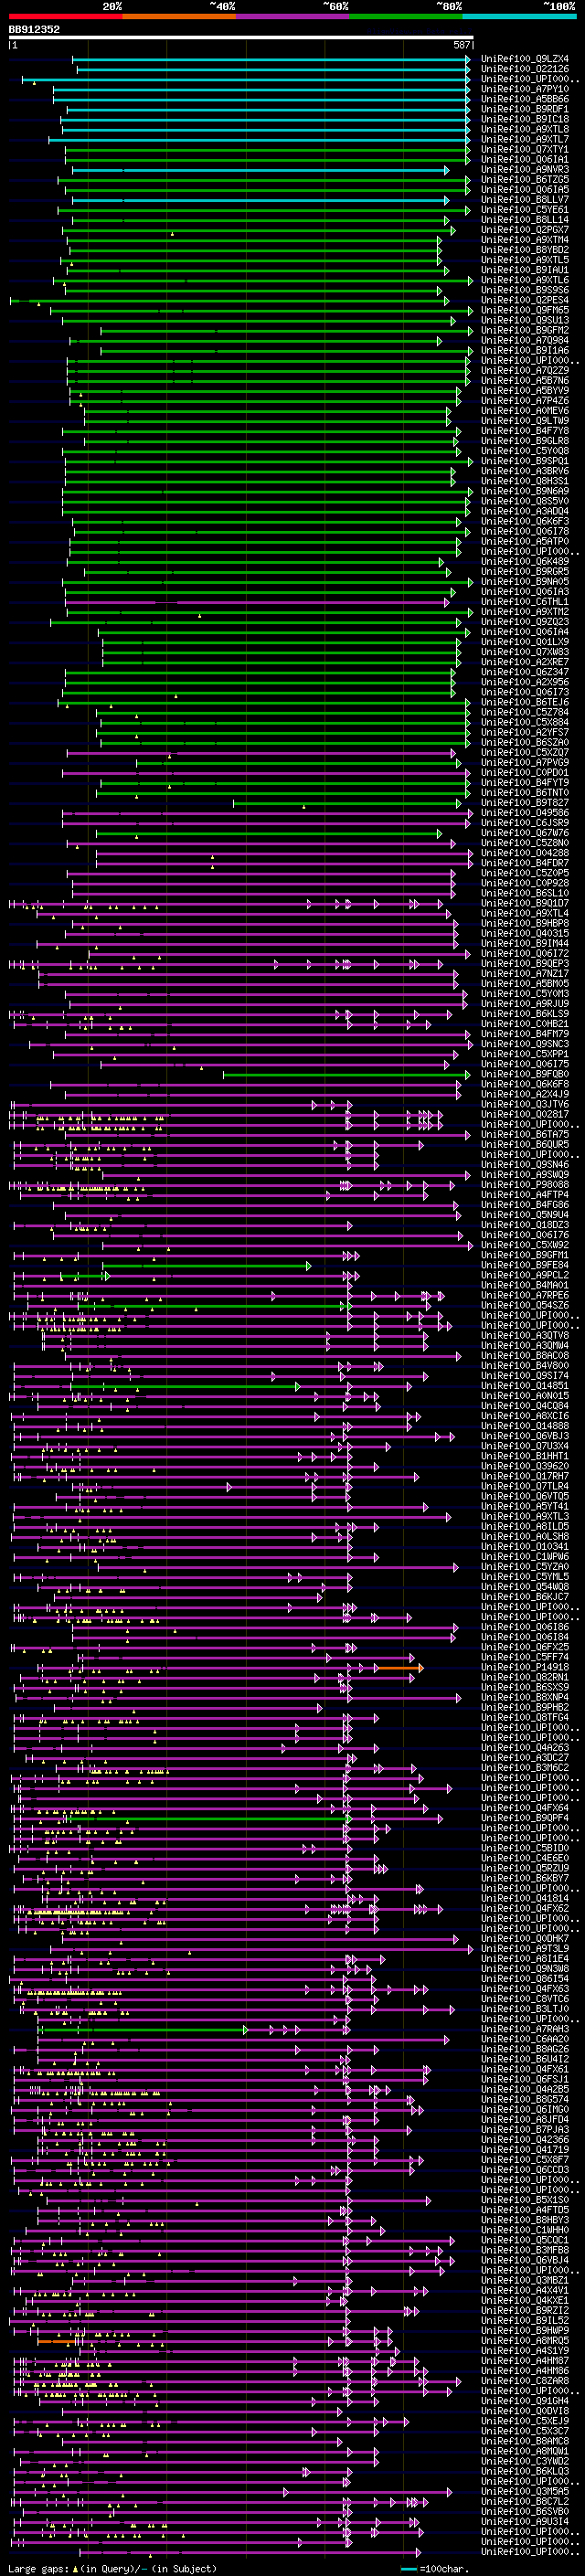This screenshot has height=2576, width=585.
Task: Click hit UniRef100_C6THL1
Action: (x=525, y=602)
